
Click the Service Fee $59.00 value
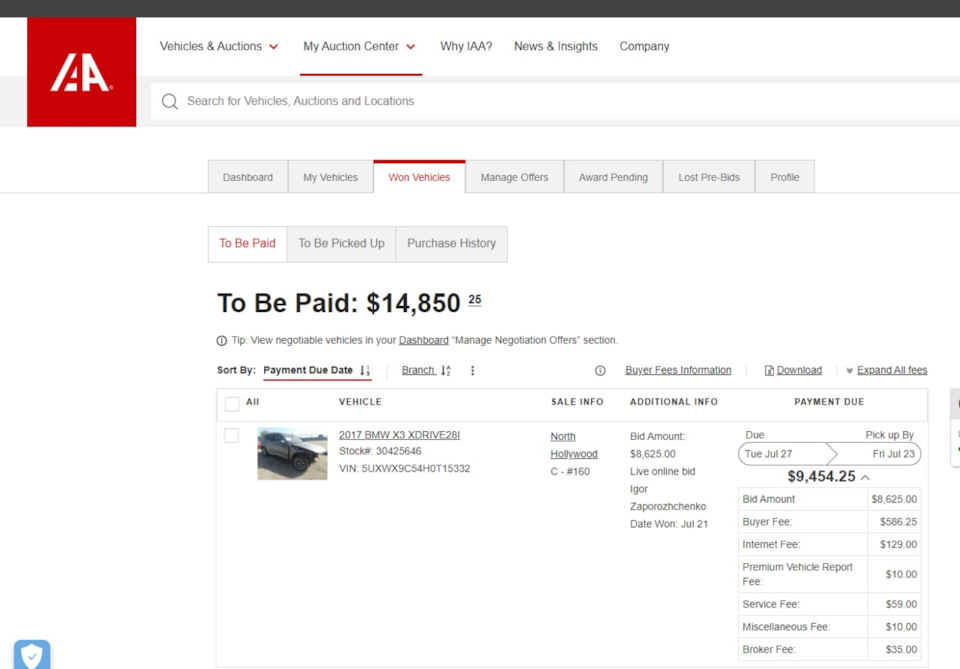pos(901,605)
